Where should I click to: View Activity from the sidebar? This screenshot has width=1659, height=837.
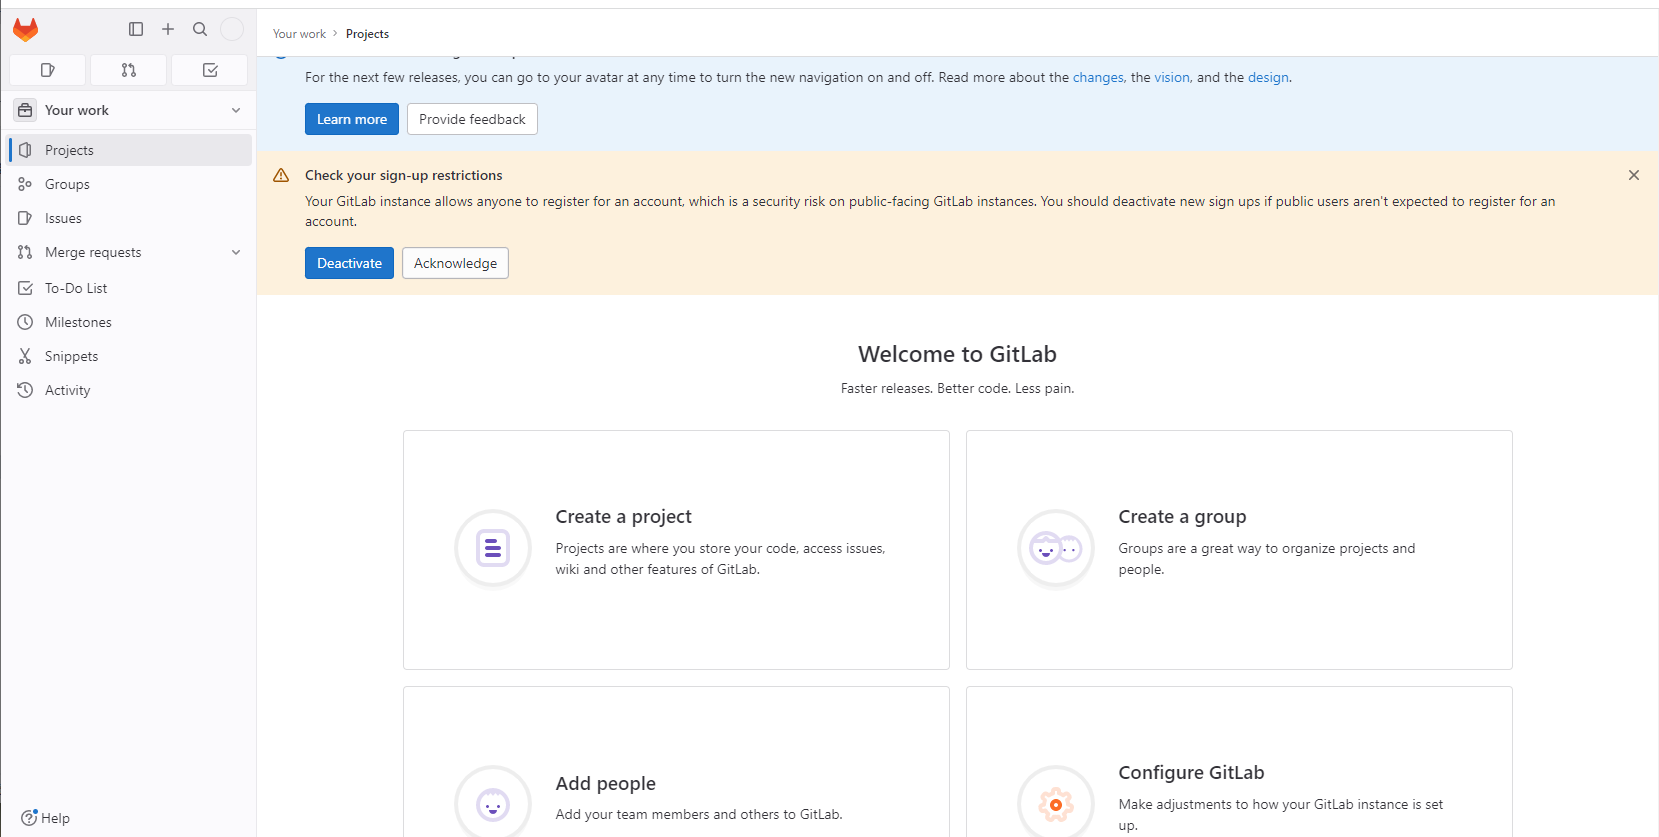(x=130, y=390)
